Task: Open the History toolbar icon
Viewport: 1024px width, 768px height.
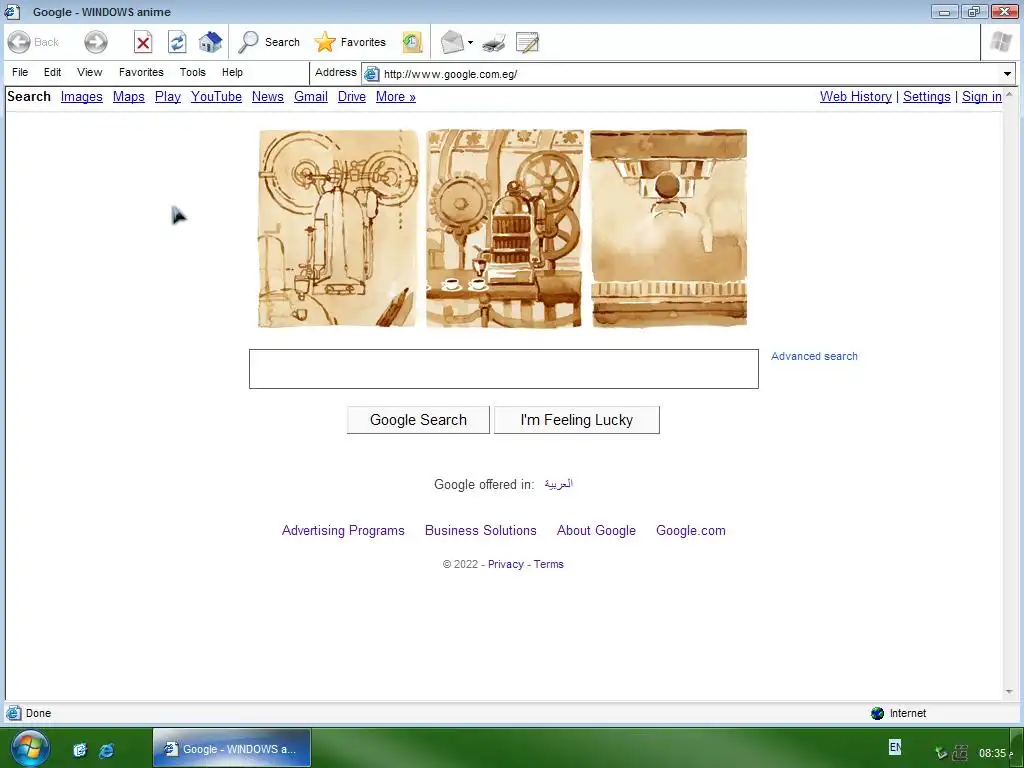Action: [x=412, y=42]
